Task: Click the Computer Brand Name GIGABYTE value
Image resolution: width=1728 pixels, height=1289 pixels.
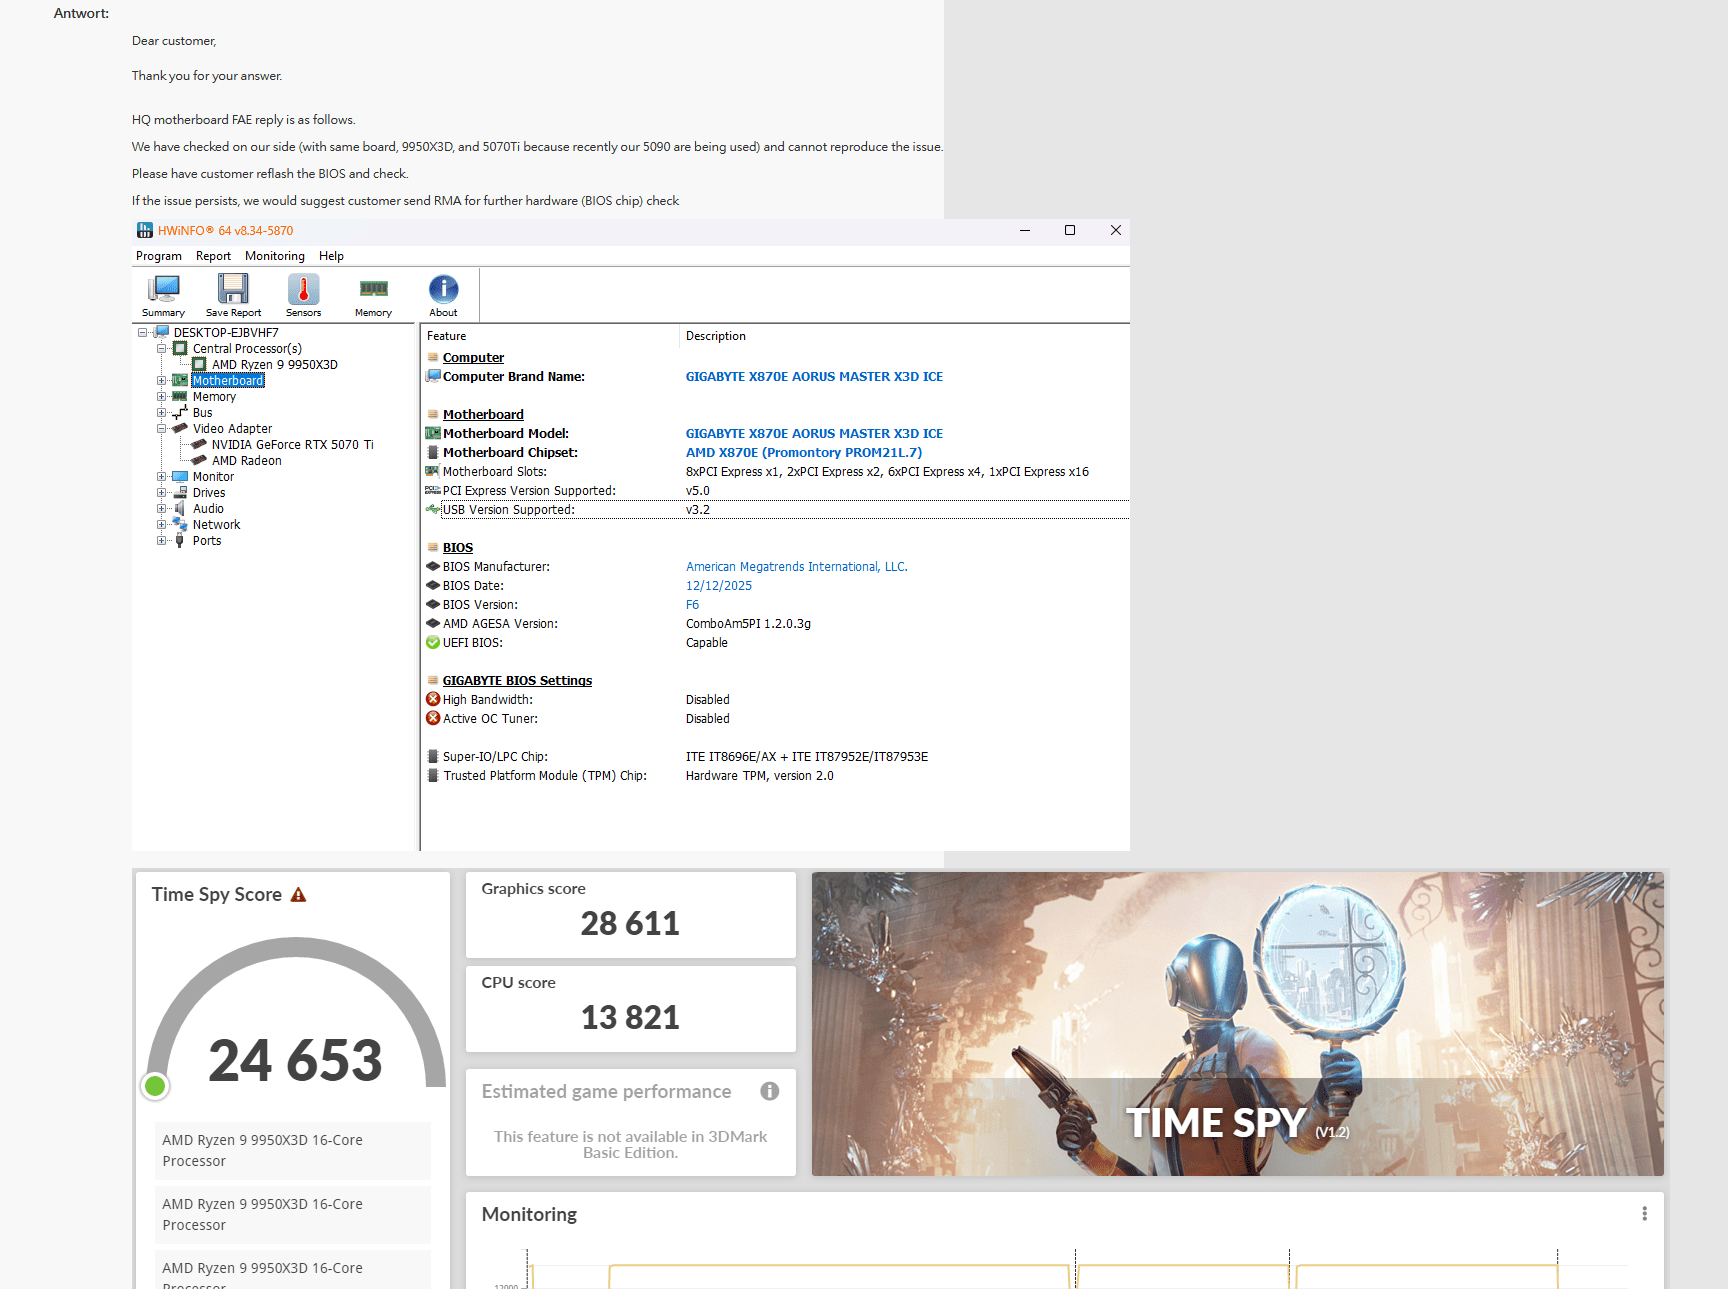Action: (814, 377)
